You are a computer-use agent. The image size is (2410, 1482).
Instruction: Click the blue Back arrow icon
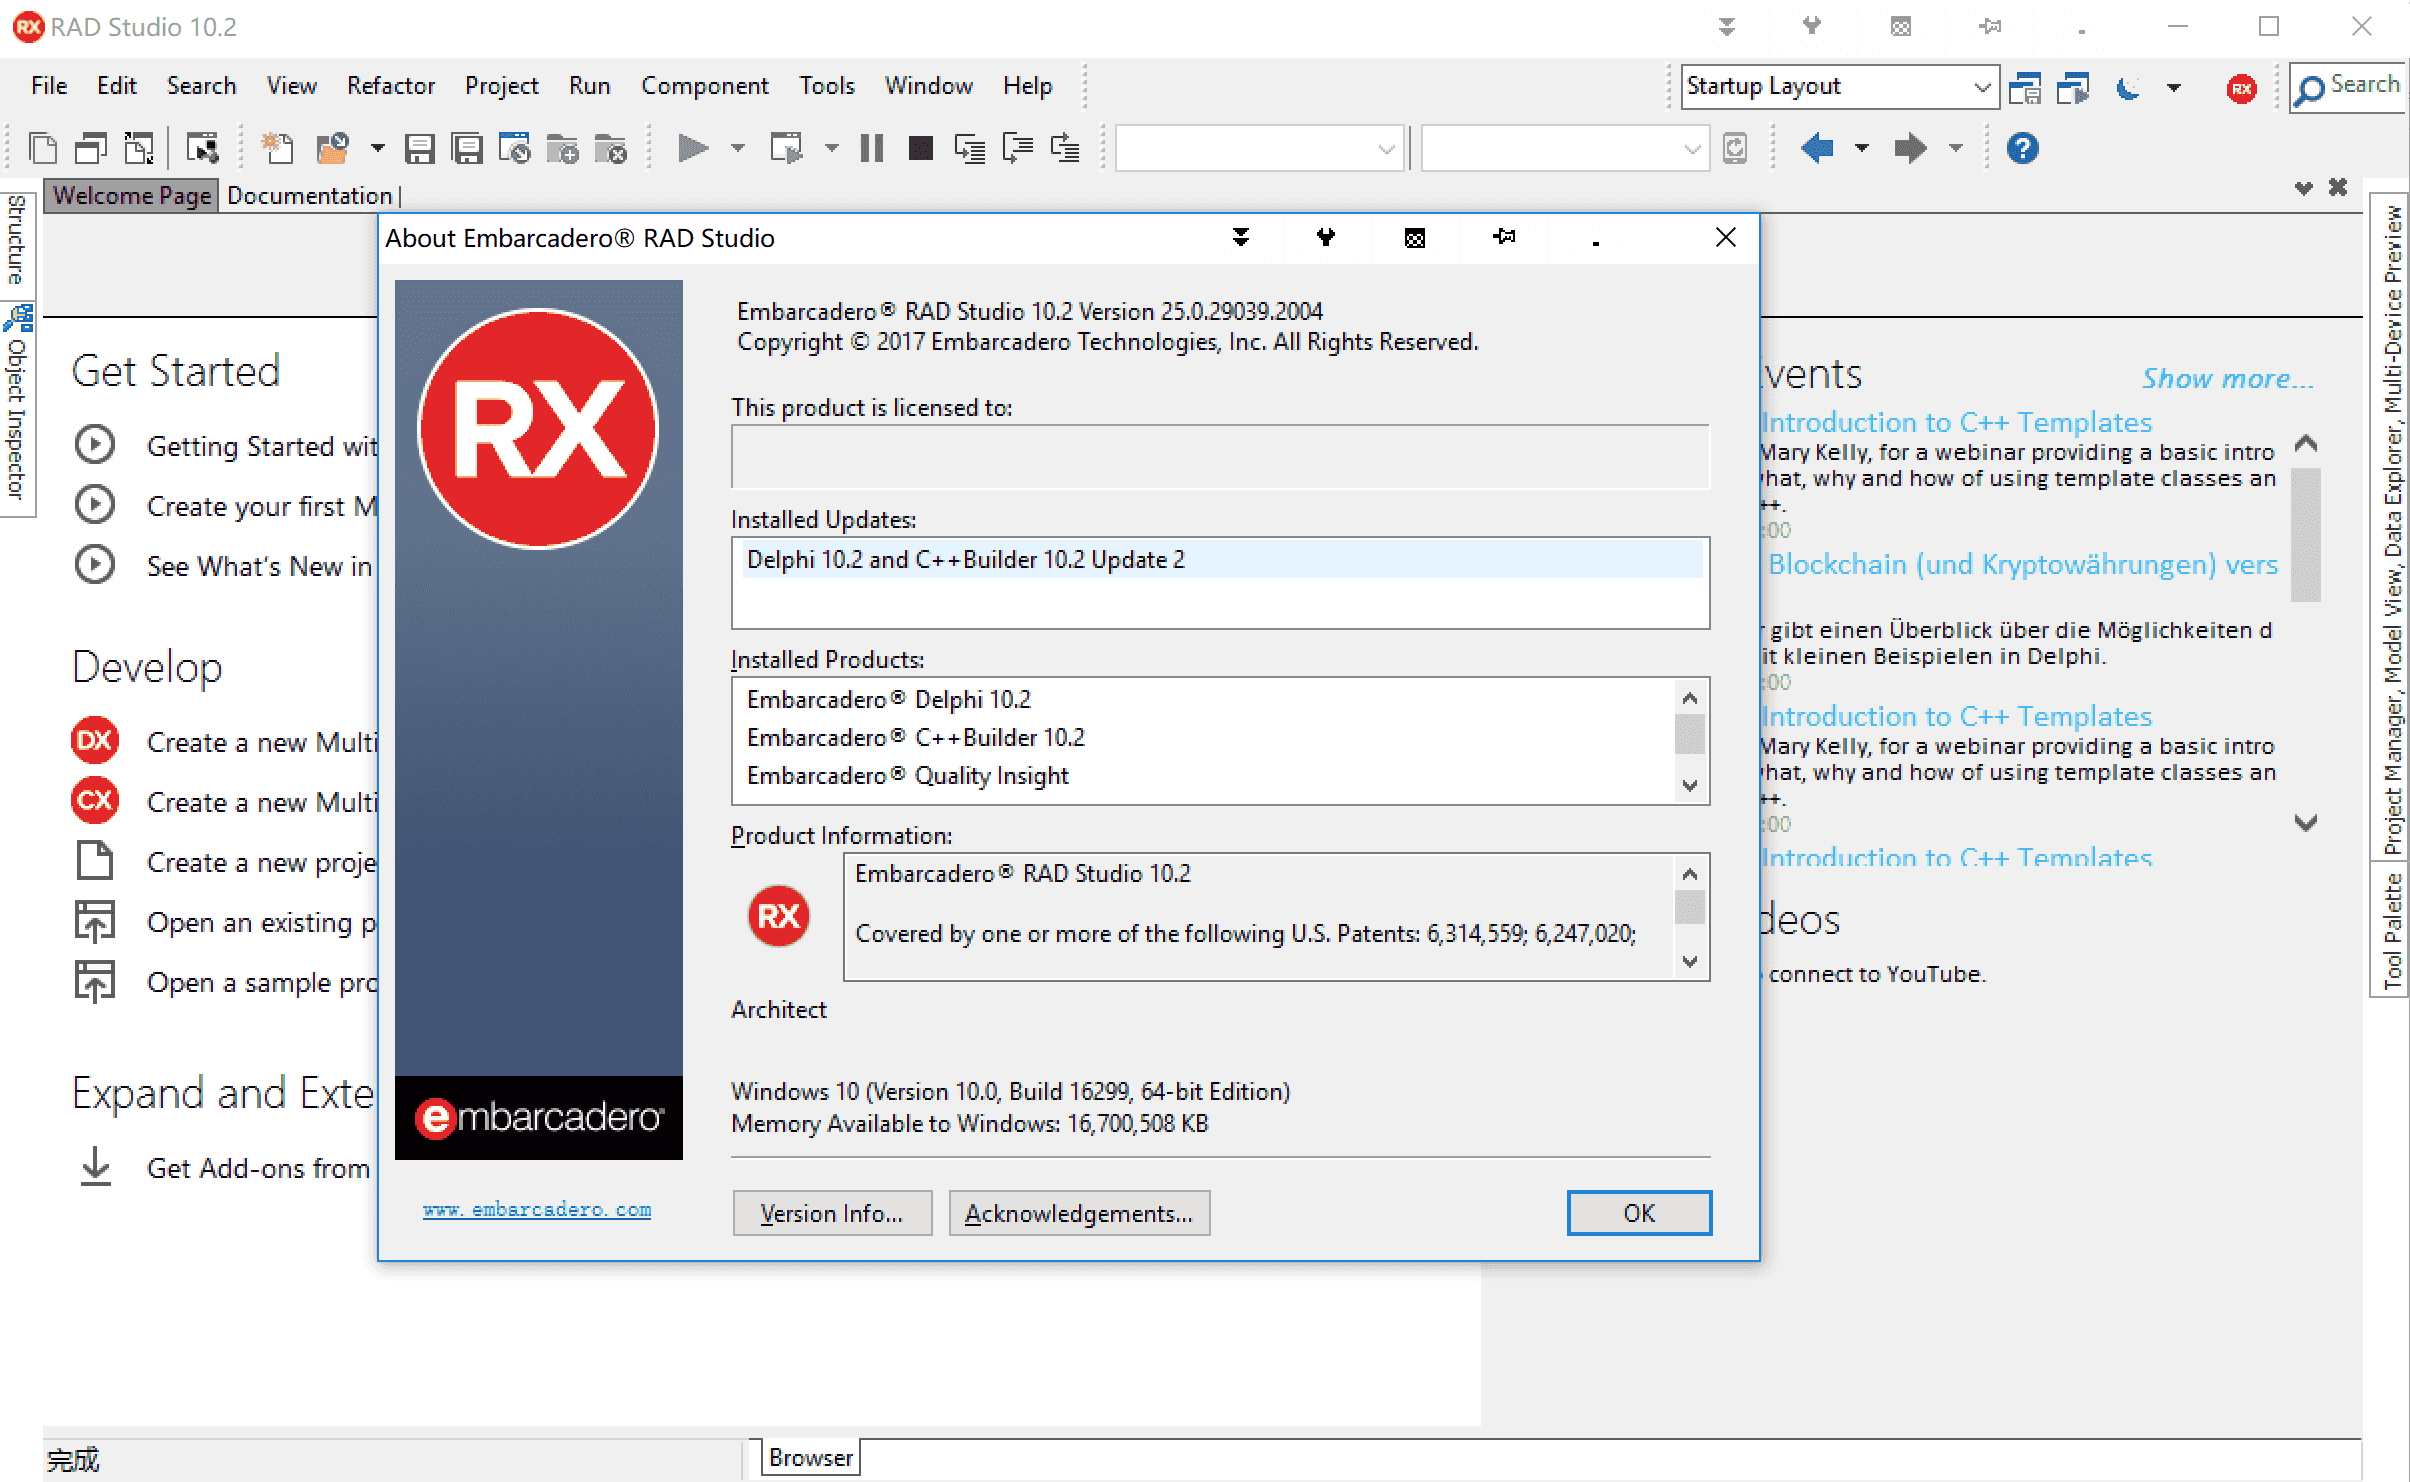click(1816, 148)
